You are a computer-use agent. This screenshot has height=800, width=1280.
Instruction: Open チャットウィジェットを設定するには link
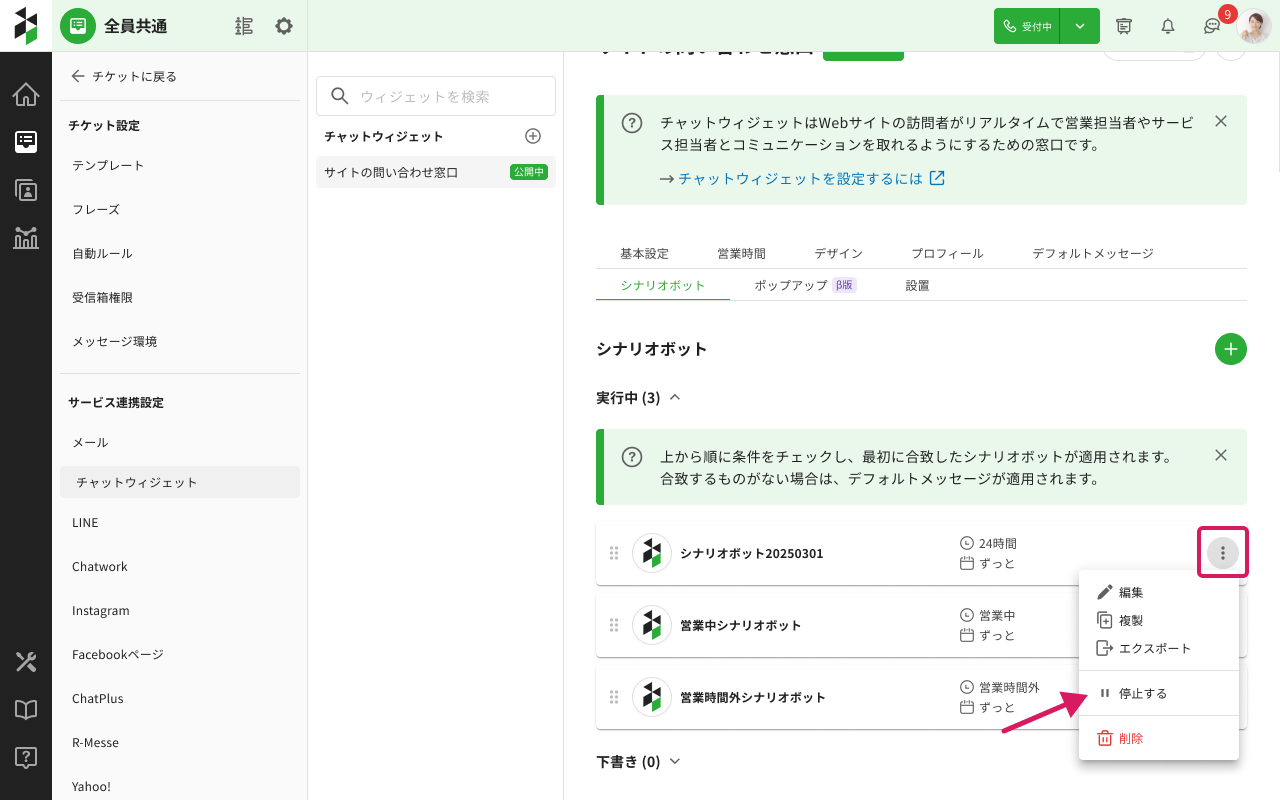811,179
